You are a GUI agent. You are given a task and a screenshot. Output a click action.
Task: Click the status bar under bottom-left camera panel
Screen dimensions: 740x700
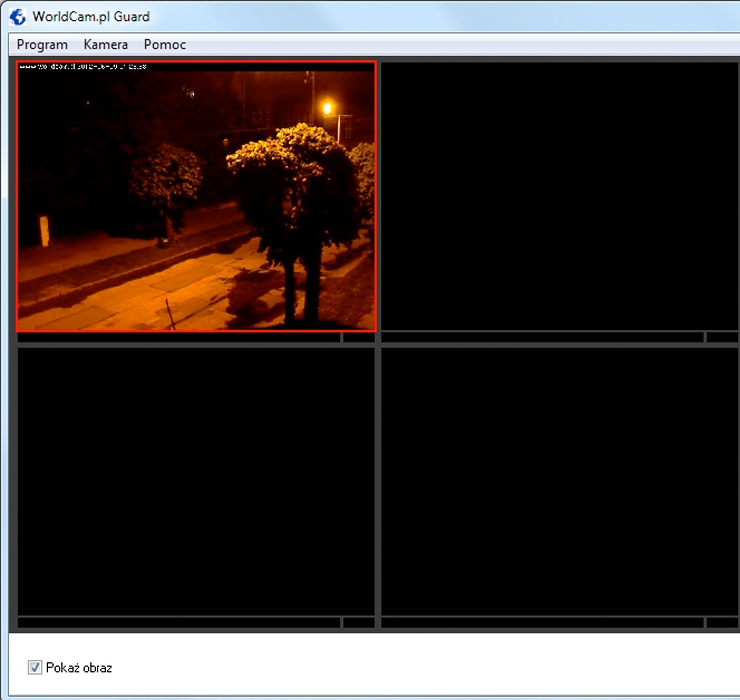(x=179, y=623)
